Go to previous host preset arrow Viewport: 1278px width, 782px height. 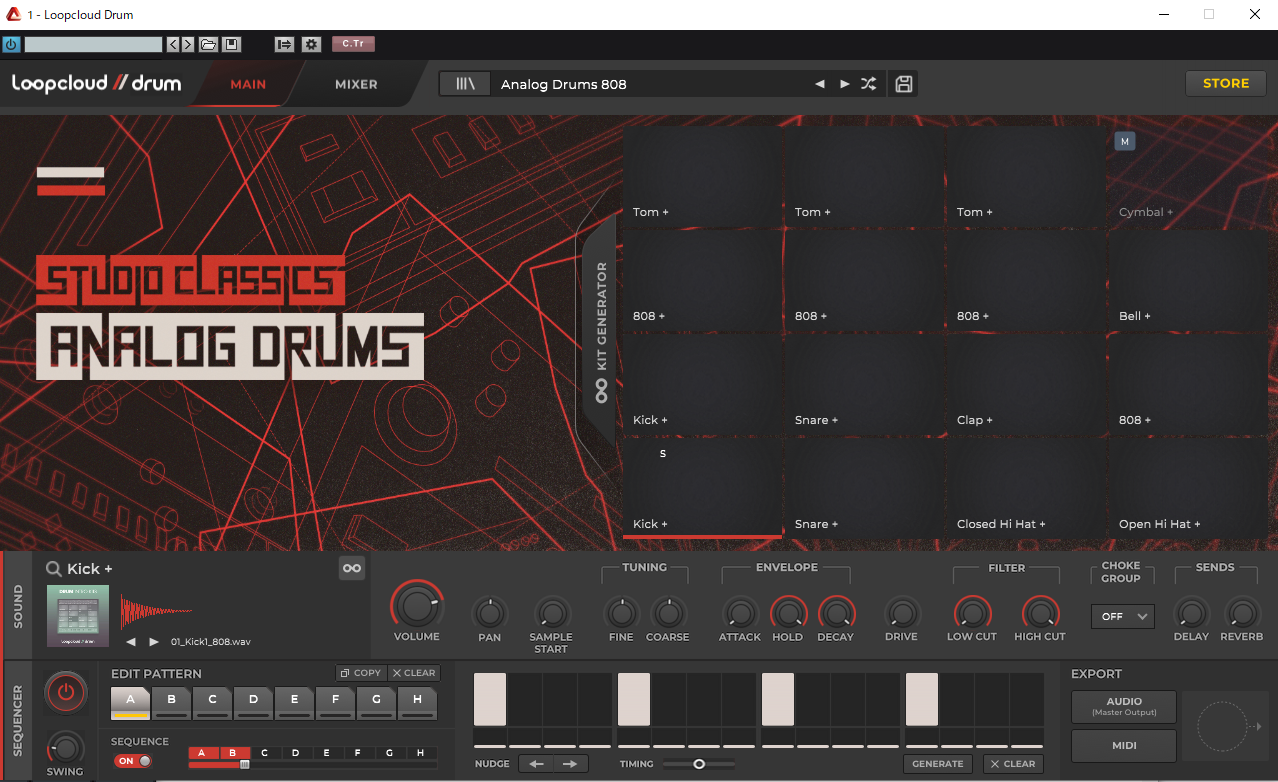(x=173, y=44)
